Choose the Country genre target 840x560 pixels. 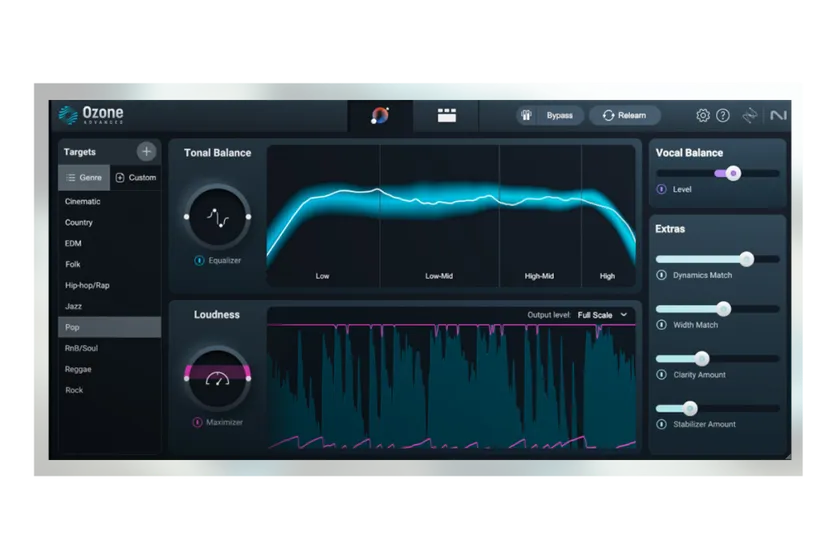[109, 222]
